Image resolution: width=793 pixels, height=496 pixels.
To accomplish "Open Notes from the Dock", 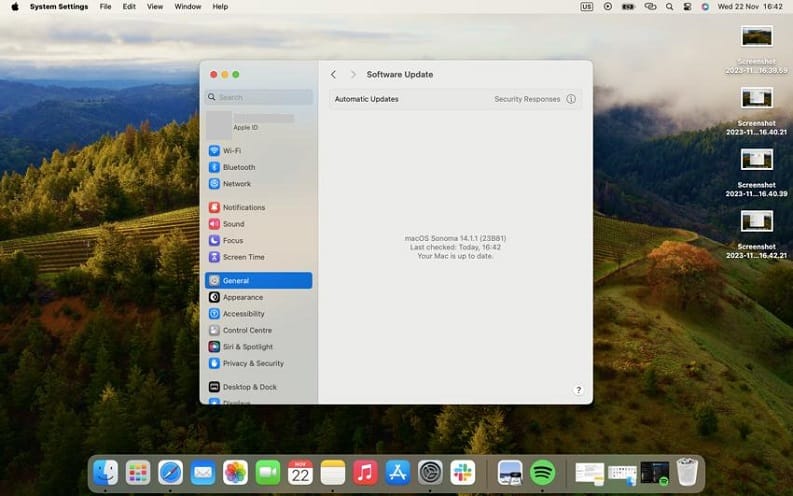I will [x=333, y=473].
